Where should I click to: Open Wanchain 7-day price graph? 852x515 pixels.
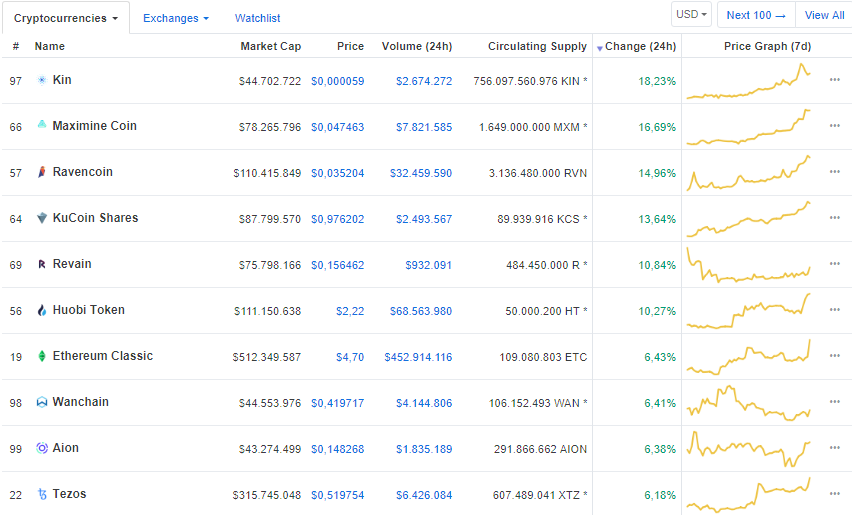749,403
